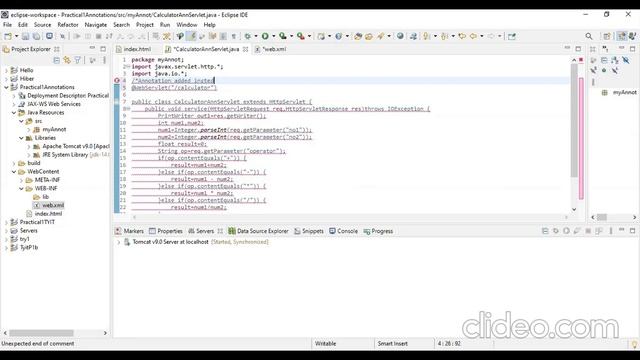Expand the Deployment Descriptor node
The width and height of the screenshot is (640, 360).
pyautogui.click(x=14, y=96)
